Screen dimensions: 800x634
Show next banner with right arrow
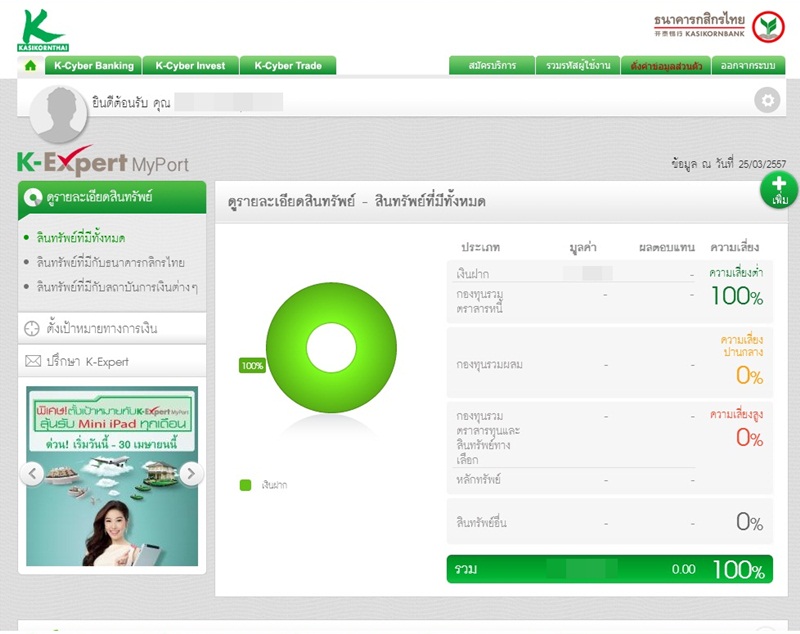191,474
